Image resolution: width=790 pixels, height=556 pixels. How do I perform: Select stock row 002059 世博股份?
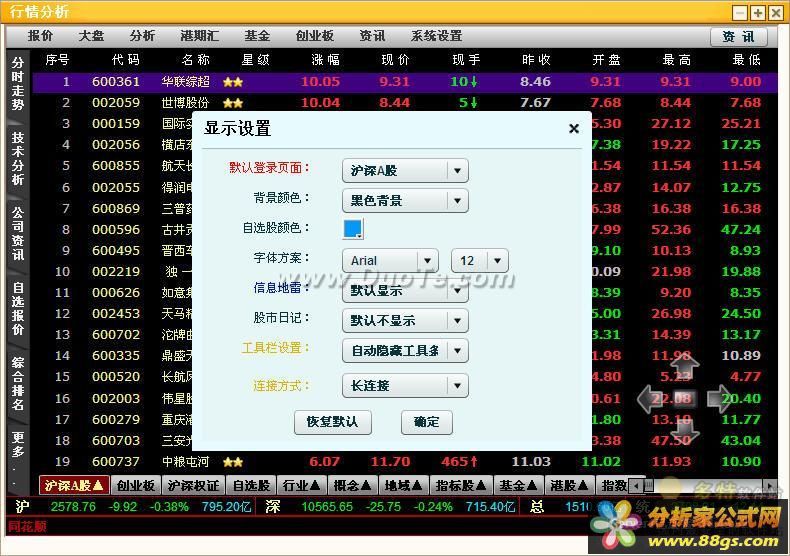tap(405, 103)
